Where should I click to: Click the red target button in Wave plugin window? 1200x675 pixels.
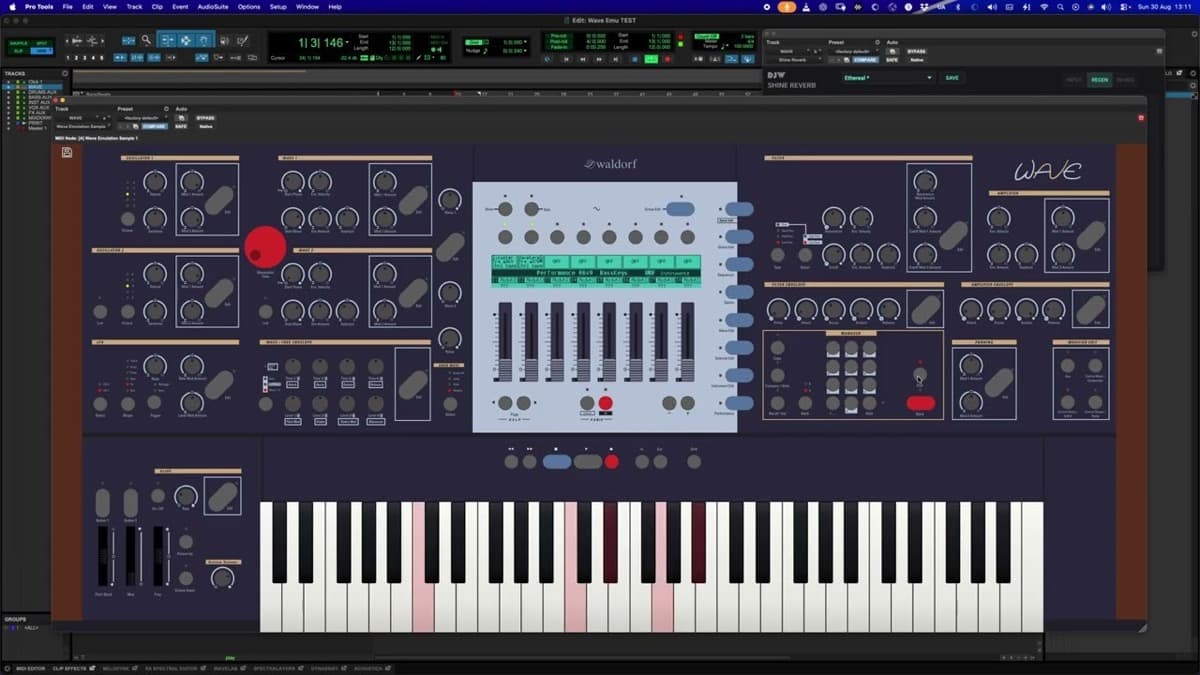tap(1141, 118)
